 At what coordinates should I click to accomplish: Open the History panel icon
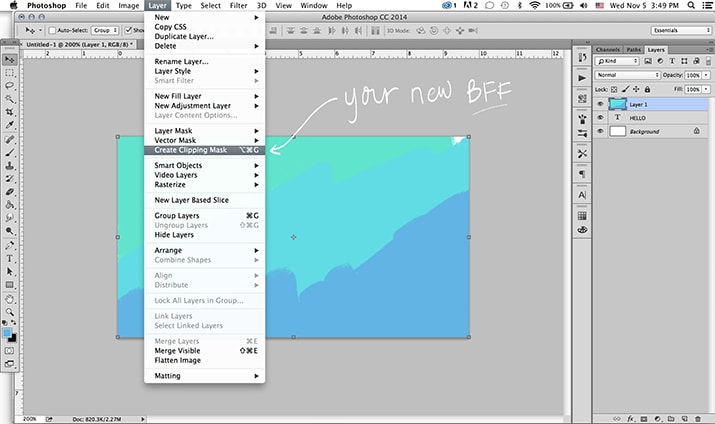582,58
